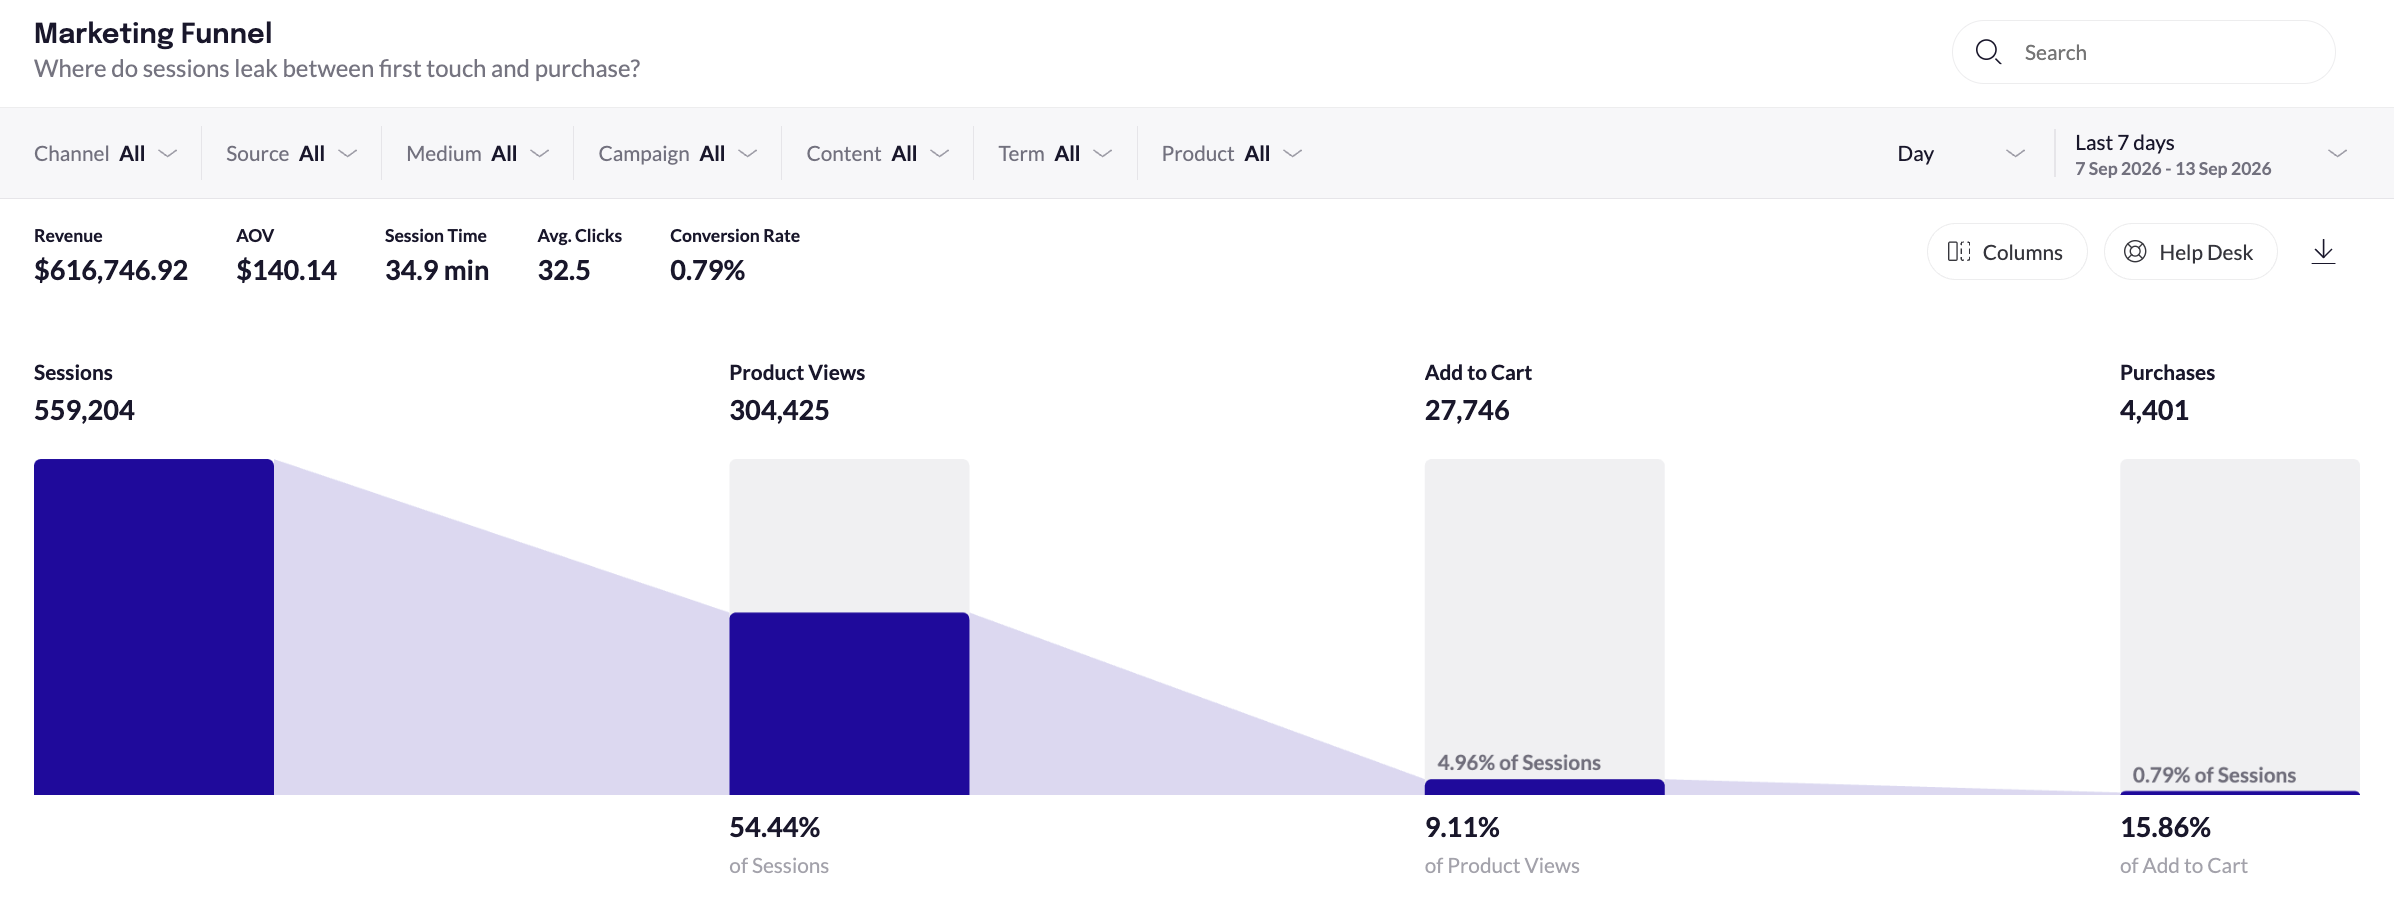Open the Help Desk button

(x=2190, y=252)
